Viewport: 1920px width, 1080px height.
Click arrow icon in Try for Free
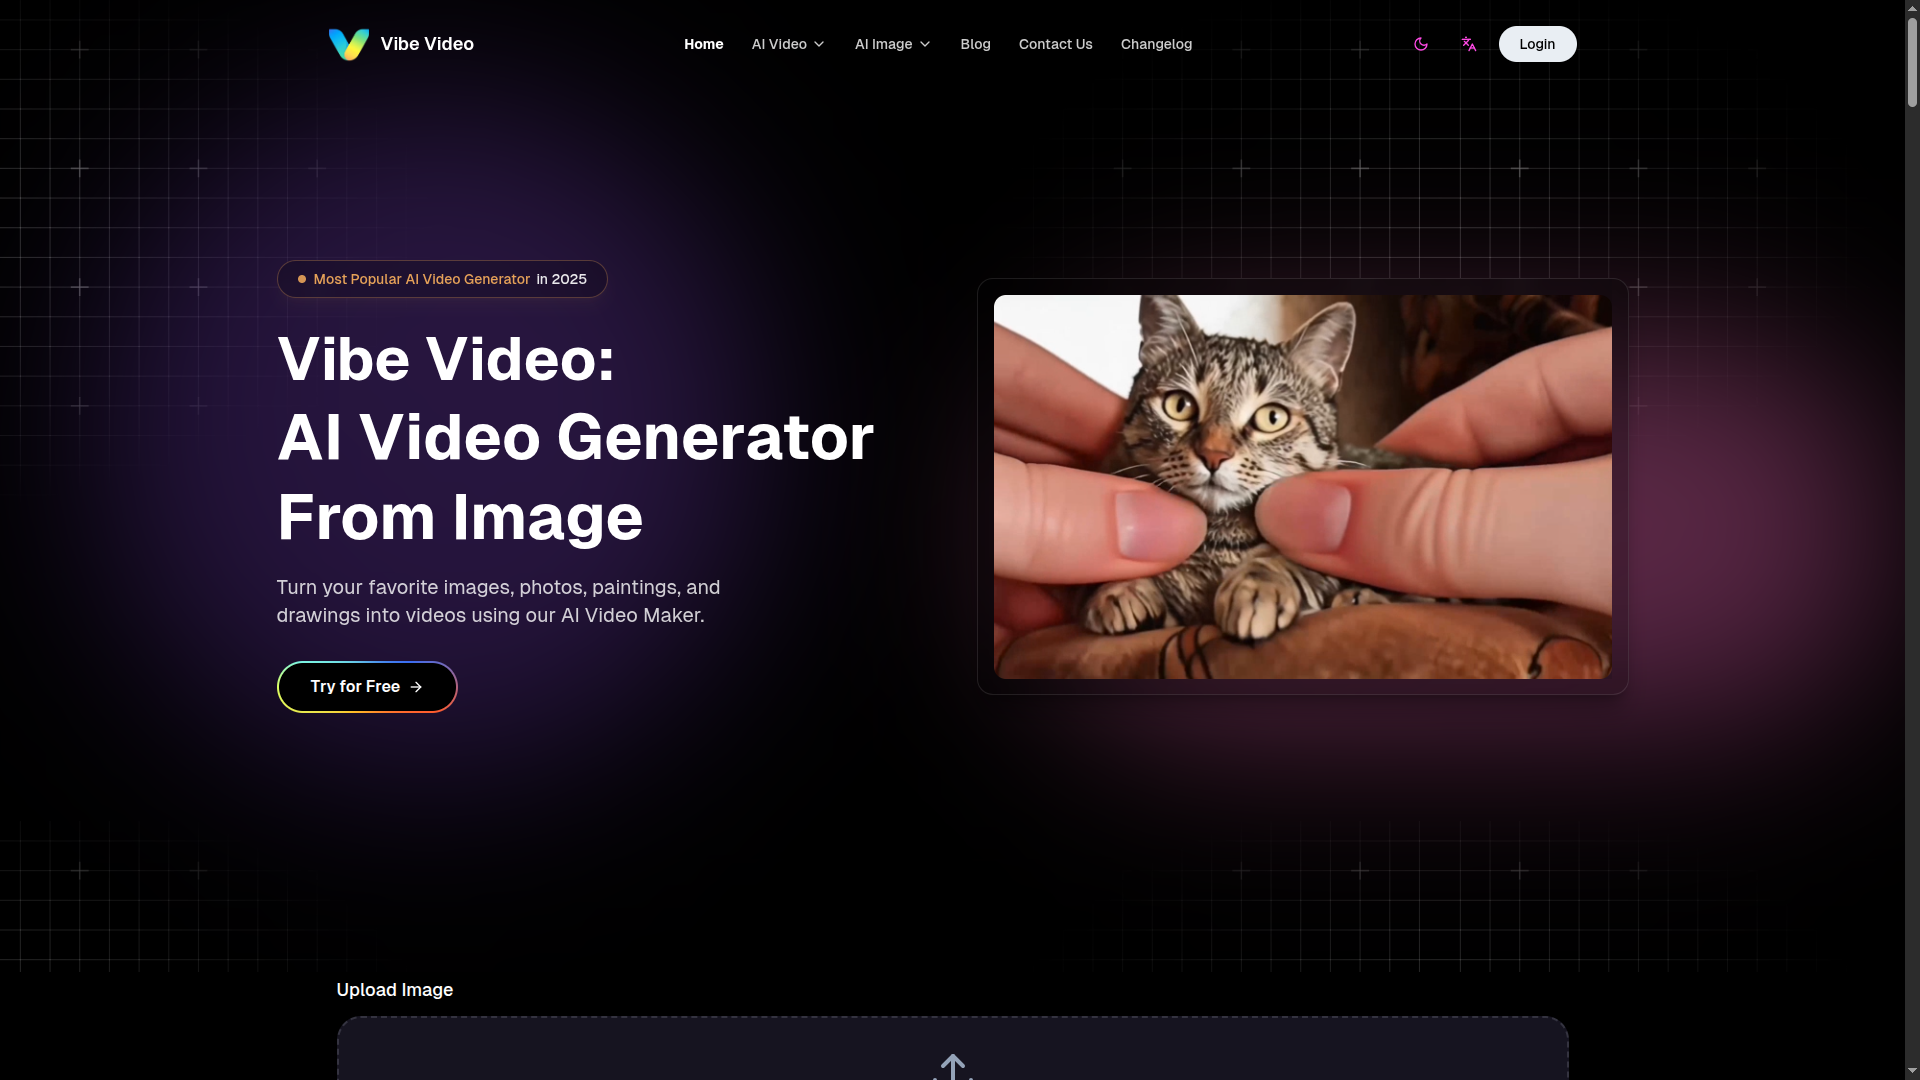[x=416, y=687]
